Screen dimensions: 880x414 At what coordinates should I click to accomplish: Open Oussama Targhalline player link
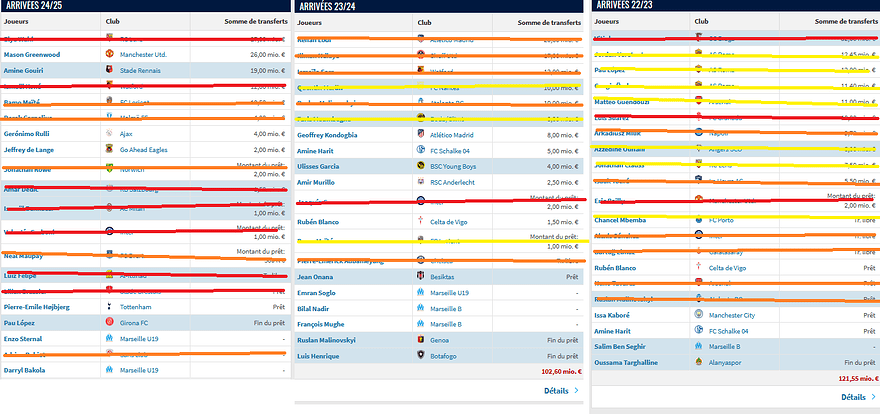(x=626, y=362)
